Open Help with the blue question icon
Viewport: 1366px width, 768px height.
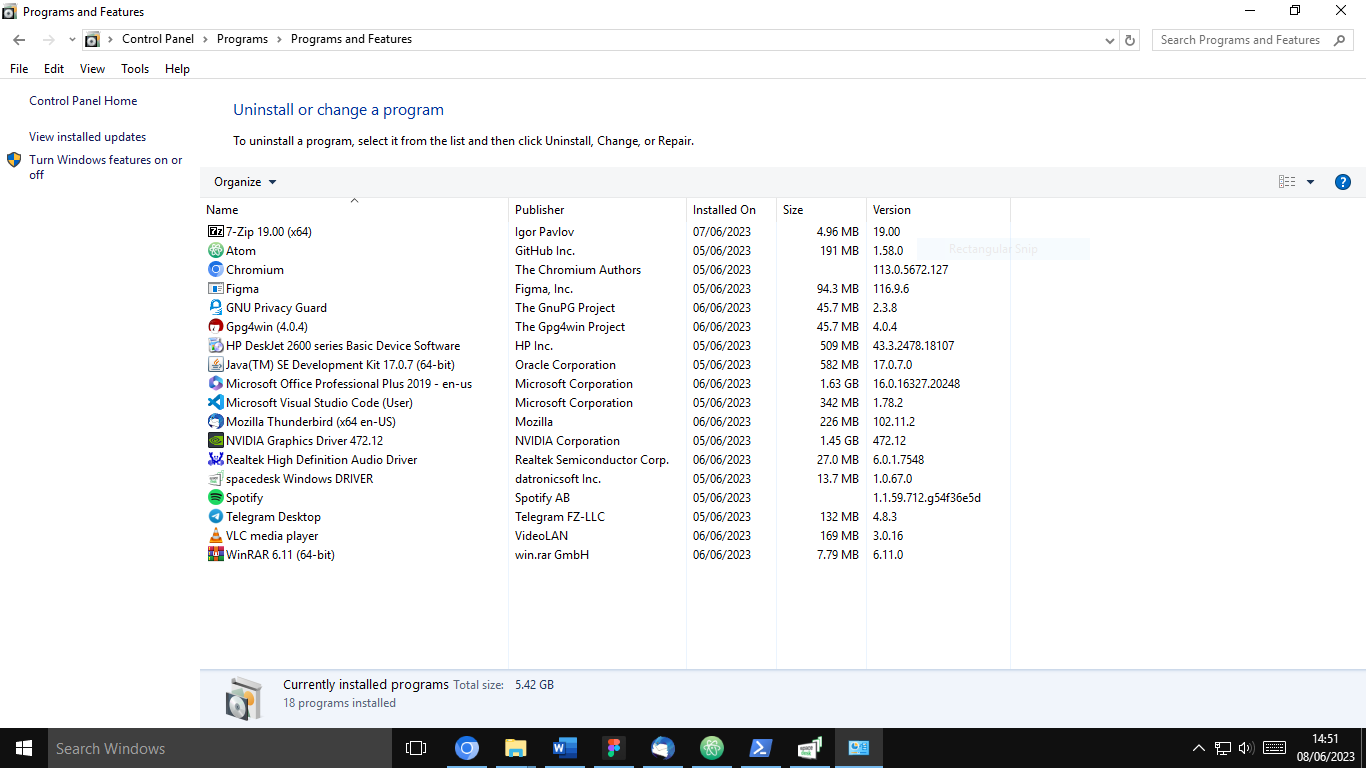tap(1343, 182)
